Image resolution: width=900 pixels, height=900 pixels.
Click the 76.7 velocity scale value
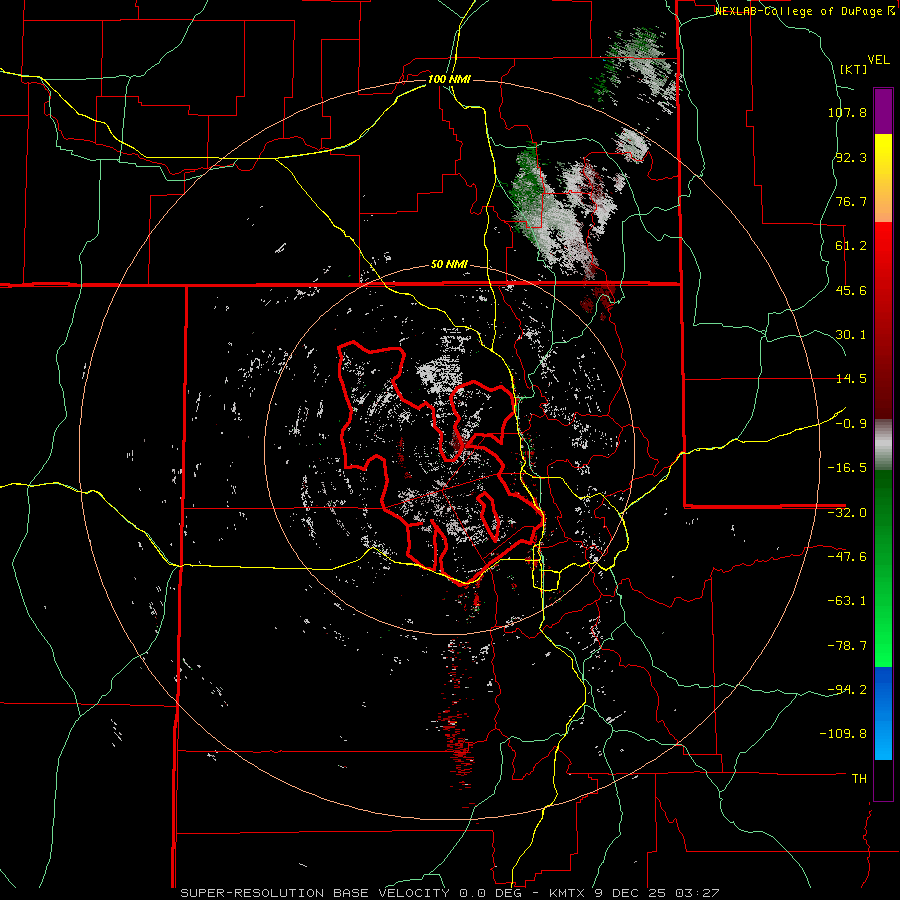click(851, 201)
